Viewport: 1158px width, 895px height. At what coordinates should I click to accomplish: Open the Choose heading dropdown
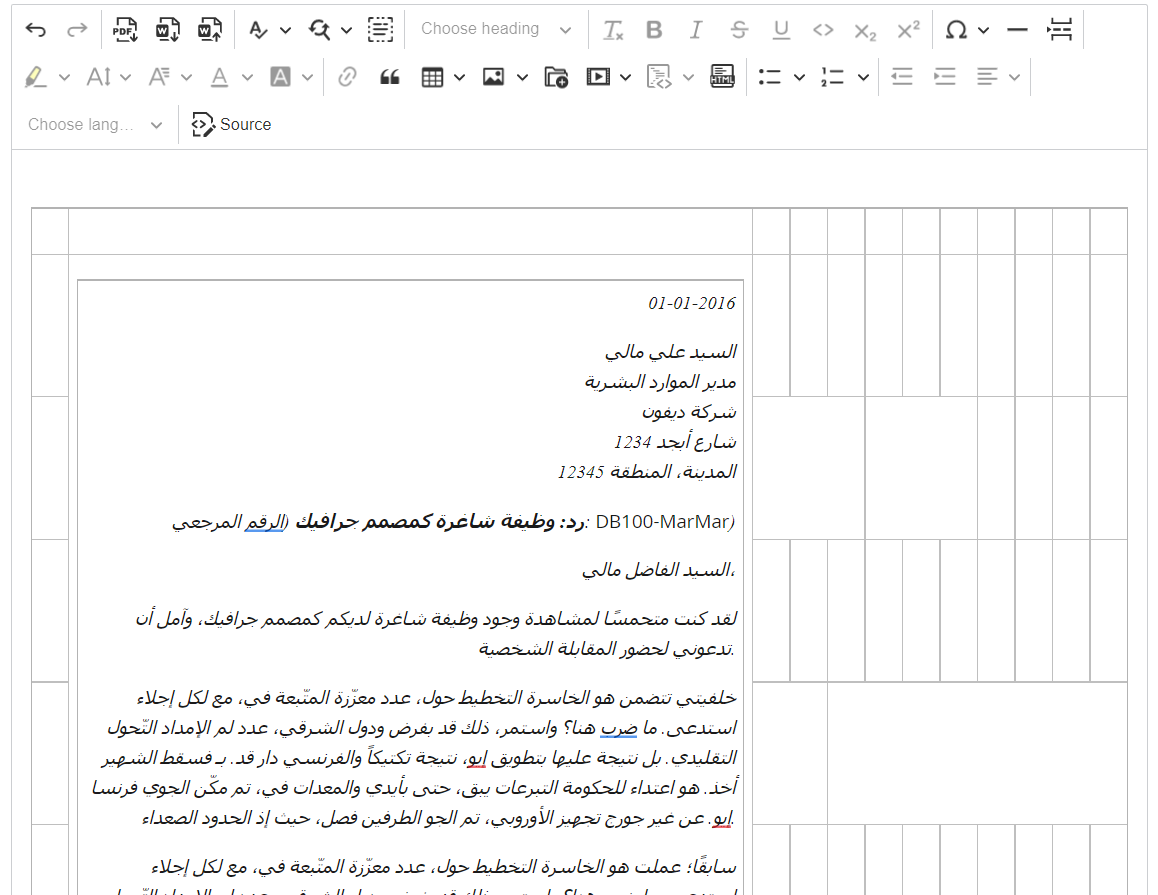(x=496, y=30)
